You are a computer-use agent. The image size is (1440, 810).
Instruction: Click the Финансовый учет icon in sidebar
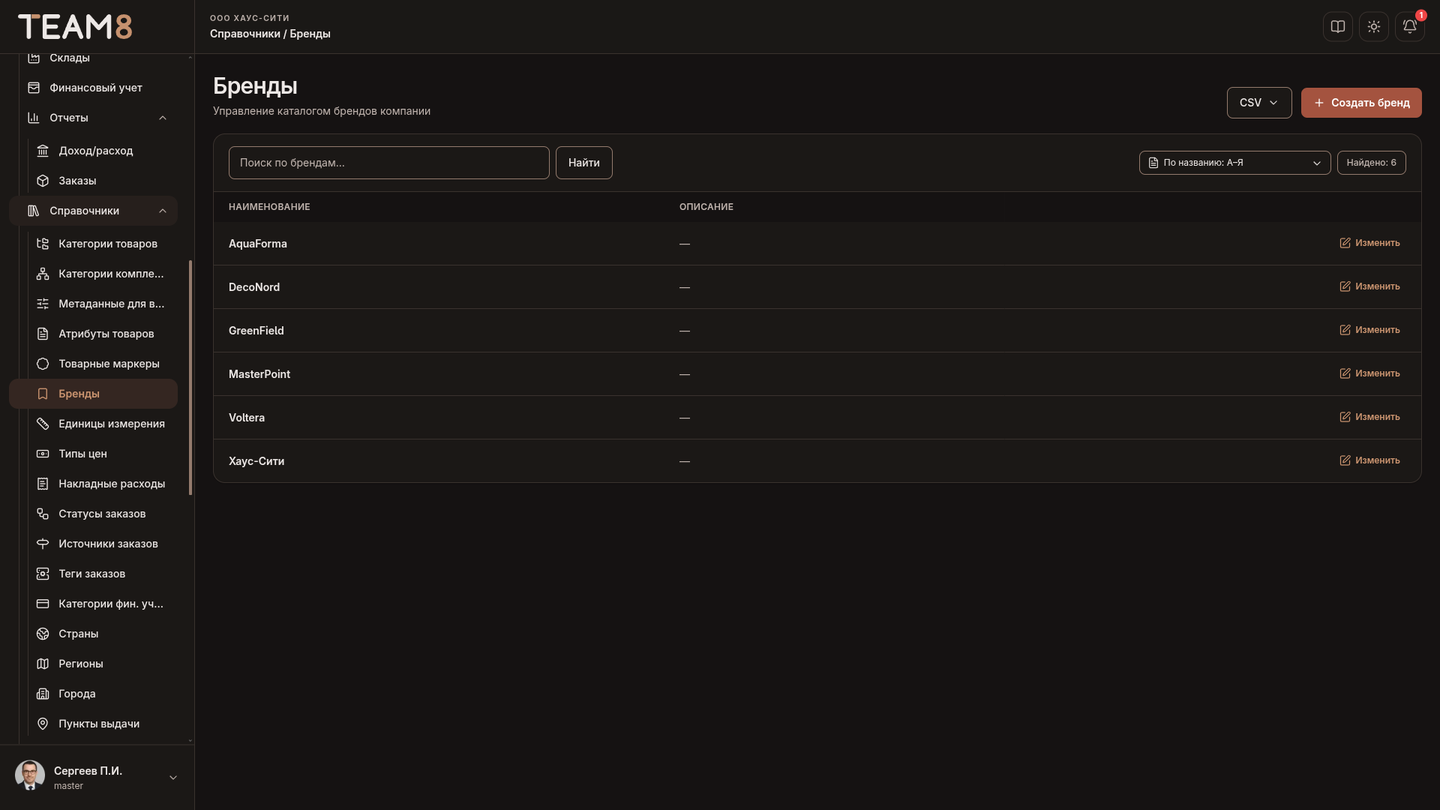[34, 88]
